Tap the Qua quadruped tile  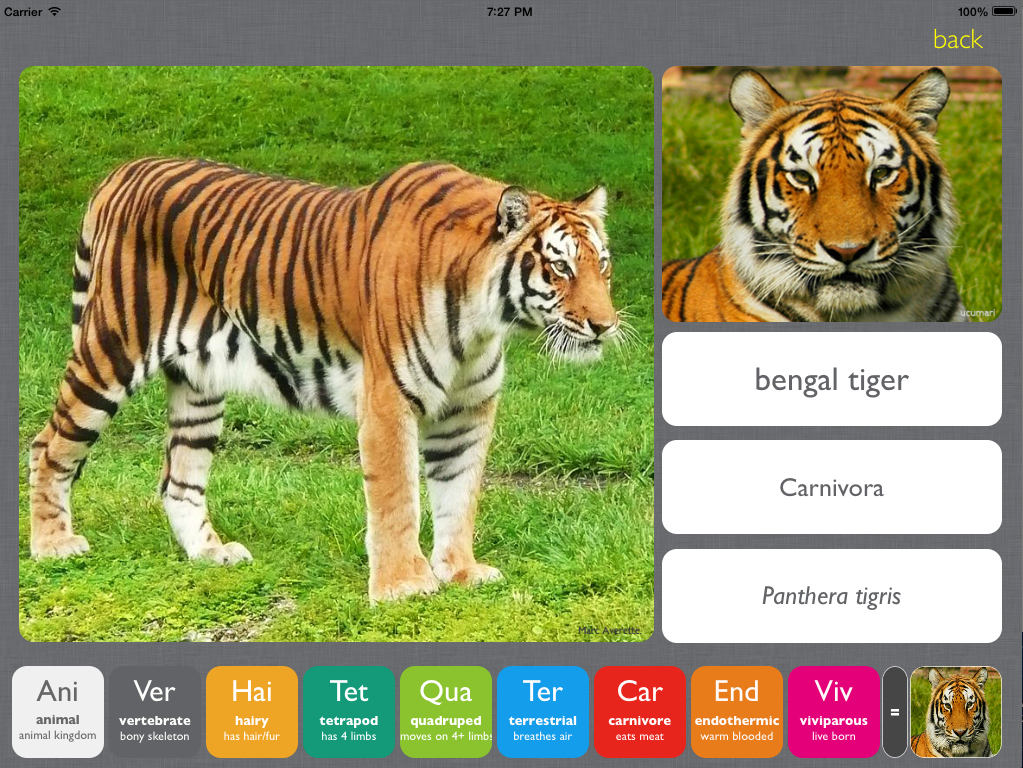pyautogui.click(x=445, y=711)
